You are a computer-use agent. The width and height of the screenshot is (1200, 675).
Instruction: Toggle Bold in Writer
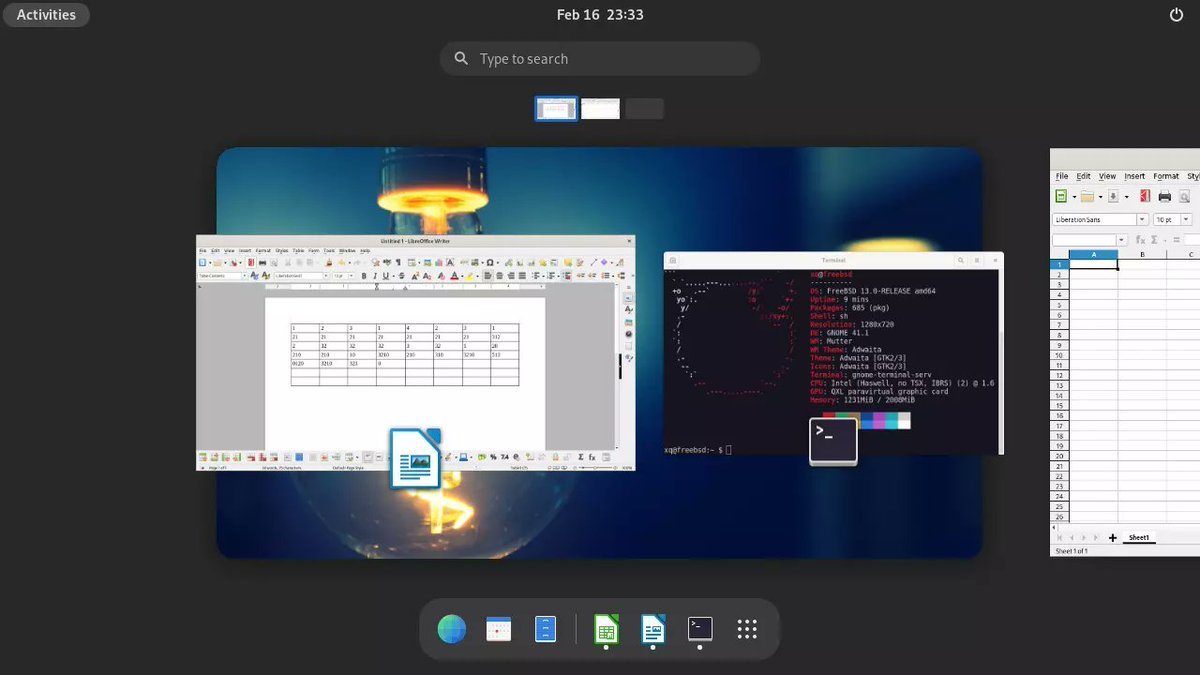tap(364, 276)
